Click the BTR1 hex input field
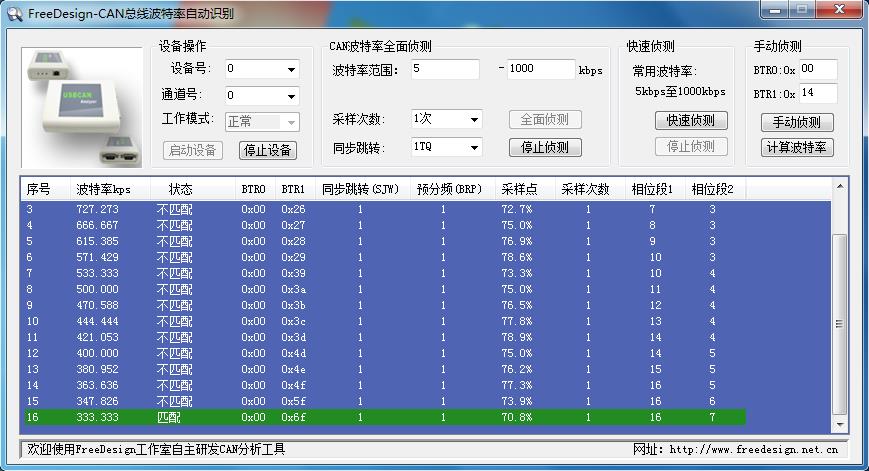This screenshot has width=869, height=471. point(818,93)
